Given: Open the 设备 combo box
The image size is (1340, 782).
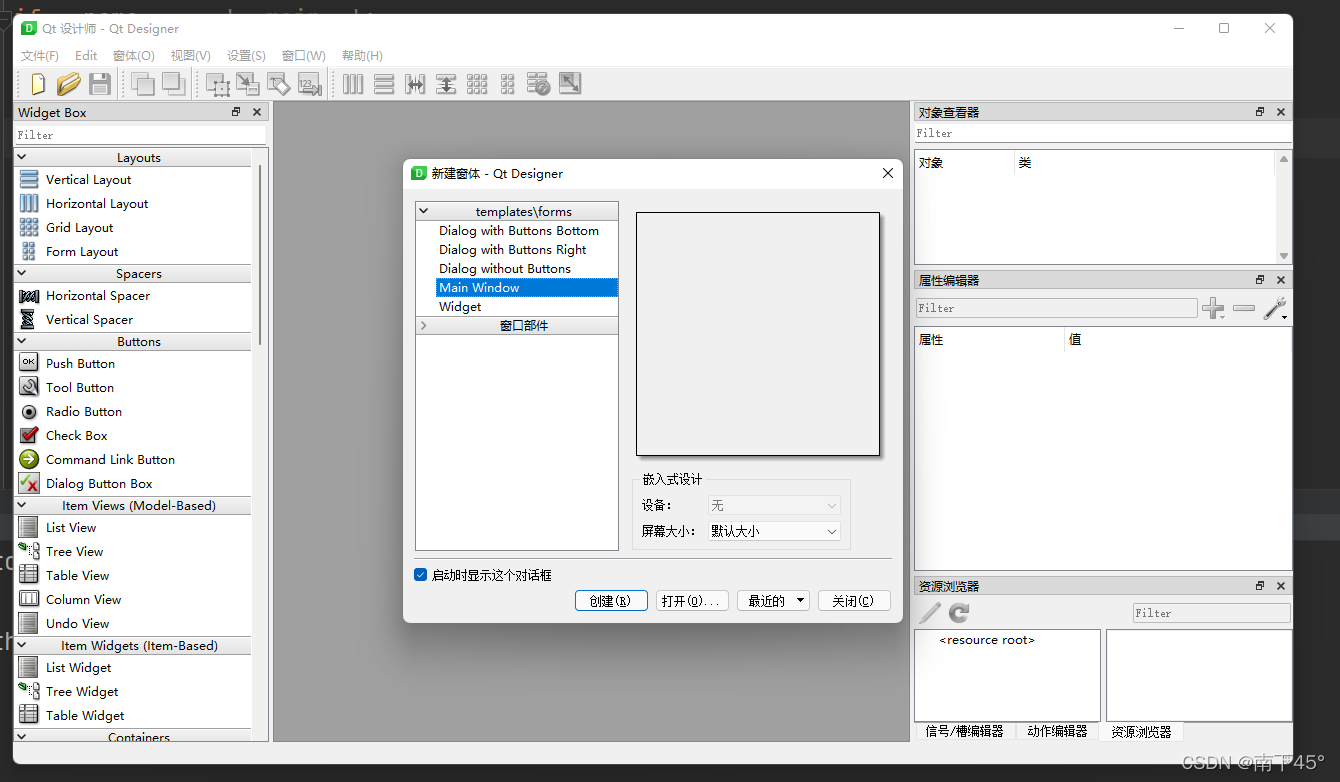Looking at the screenshot, I should [775, 505].
